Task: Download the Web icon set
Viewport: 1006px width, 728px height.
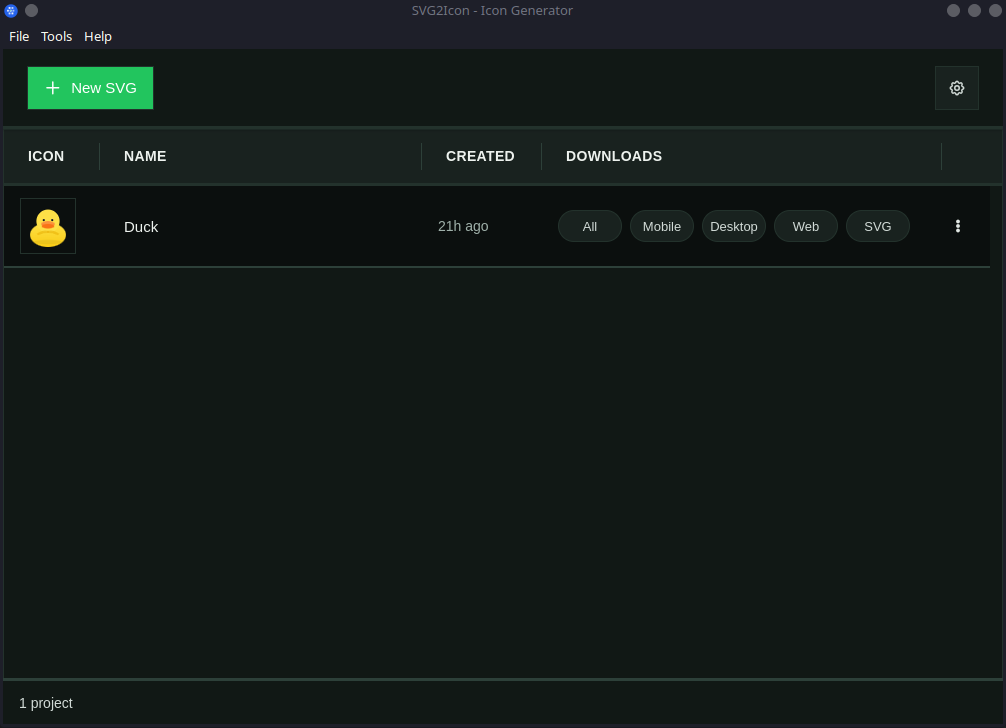Action: click(x=805, y=226)
